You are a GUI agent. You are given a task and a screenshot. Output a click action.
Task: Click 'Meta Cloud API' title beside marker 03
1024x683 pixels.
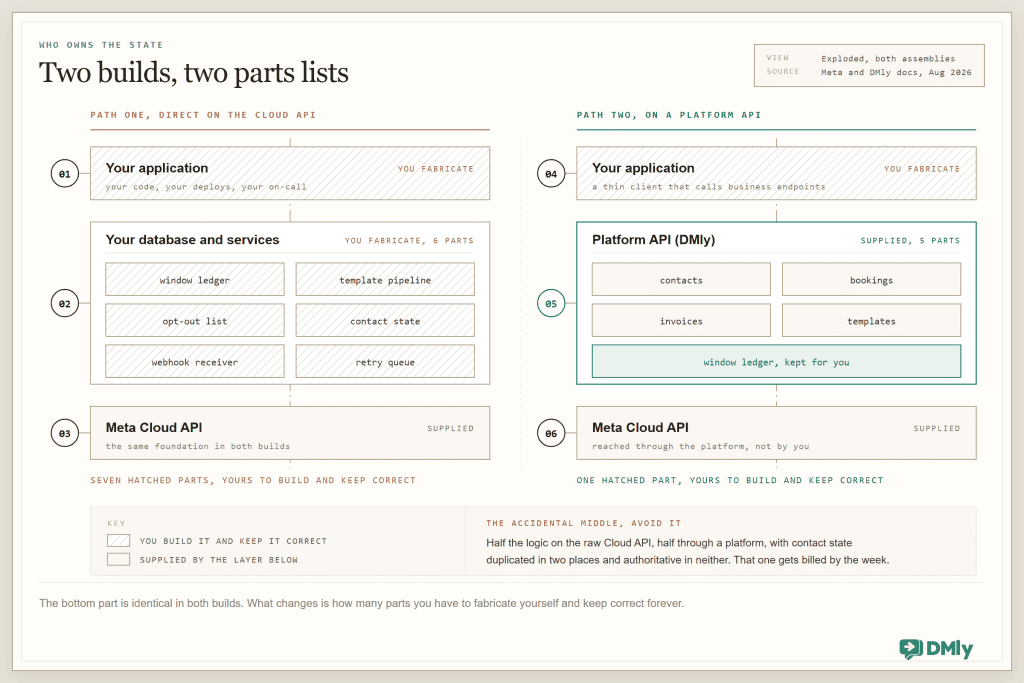pos(154,427)
